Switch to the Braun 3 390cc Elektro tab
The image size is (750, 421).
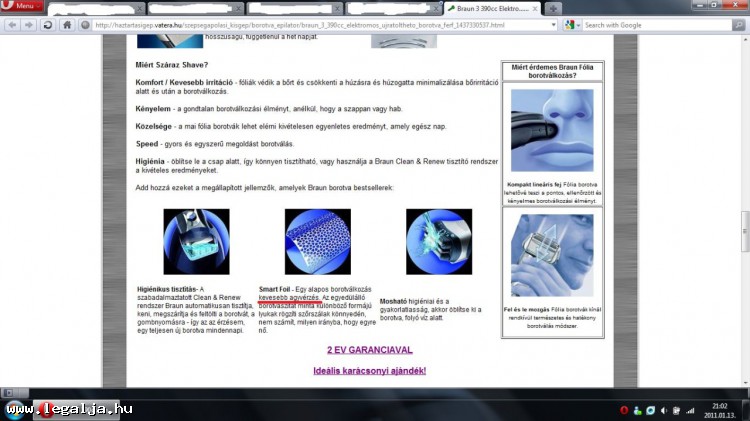coord(490,8)
